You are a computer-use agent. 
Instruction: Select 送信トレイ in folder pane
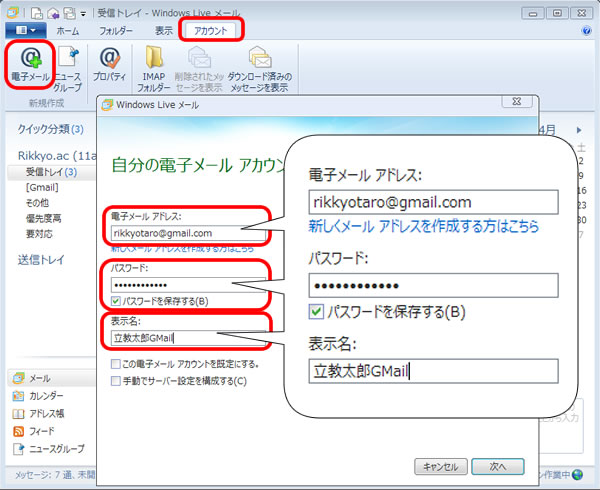click(x=41, y=260)
